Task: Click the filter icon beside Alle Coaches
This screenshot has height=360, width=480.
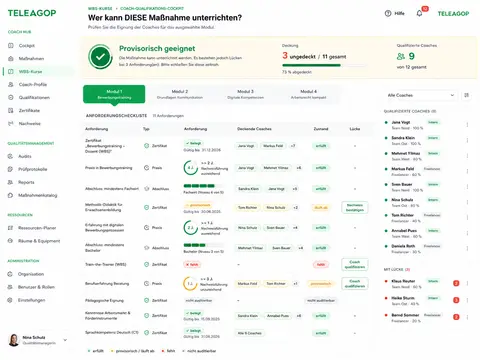Action: click(x=467, y=95)
